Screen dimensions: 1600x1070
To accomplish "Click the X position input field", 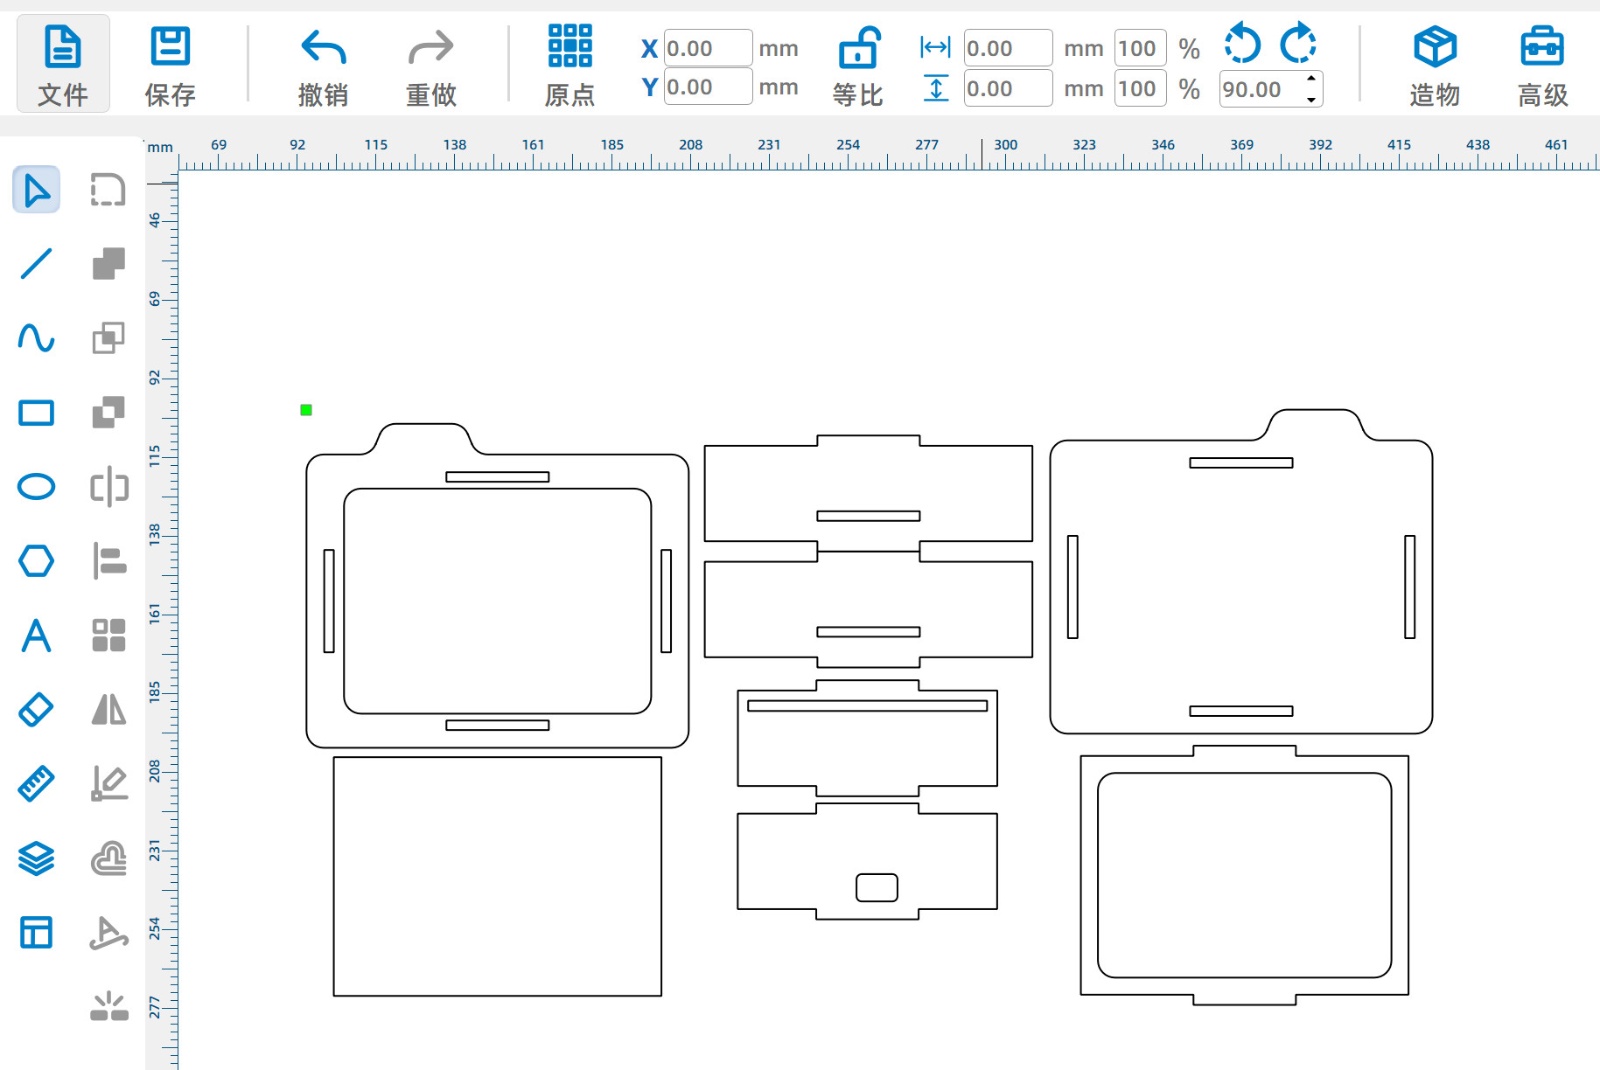I will coord(708,48).
